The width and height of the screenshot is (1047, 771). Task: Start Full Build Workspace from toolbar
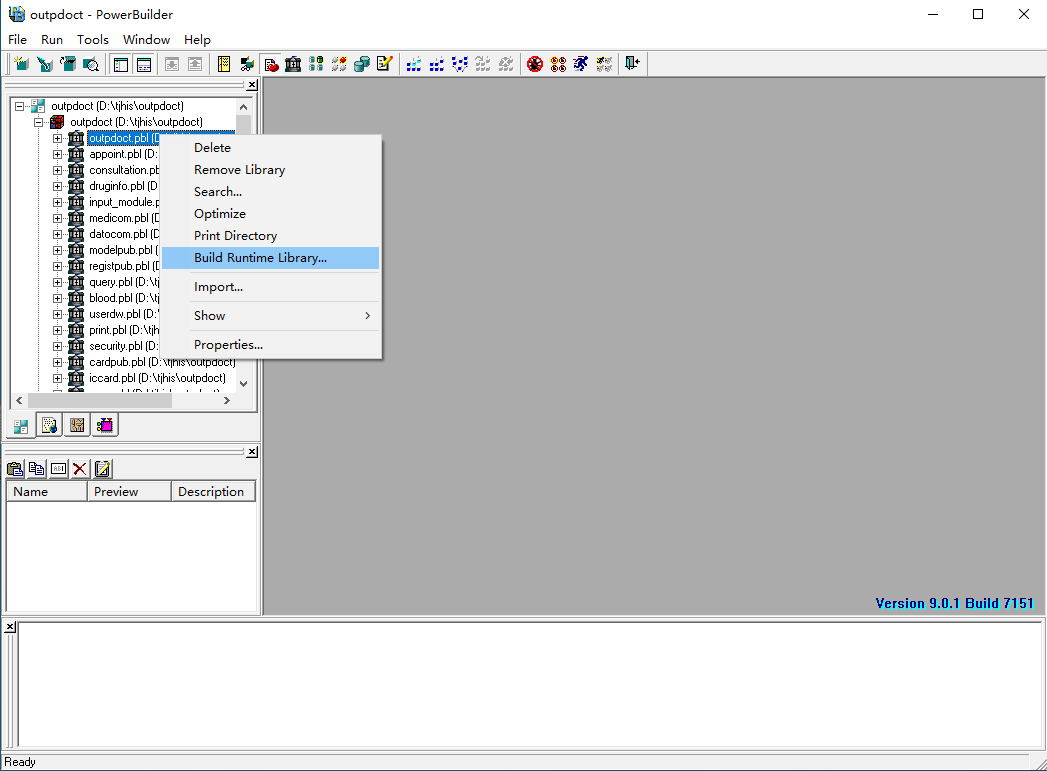(437, 64)
